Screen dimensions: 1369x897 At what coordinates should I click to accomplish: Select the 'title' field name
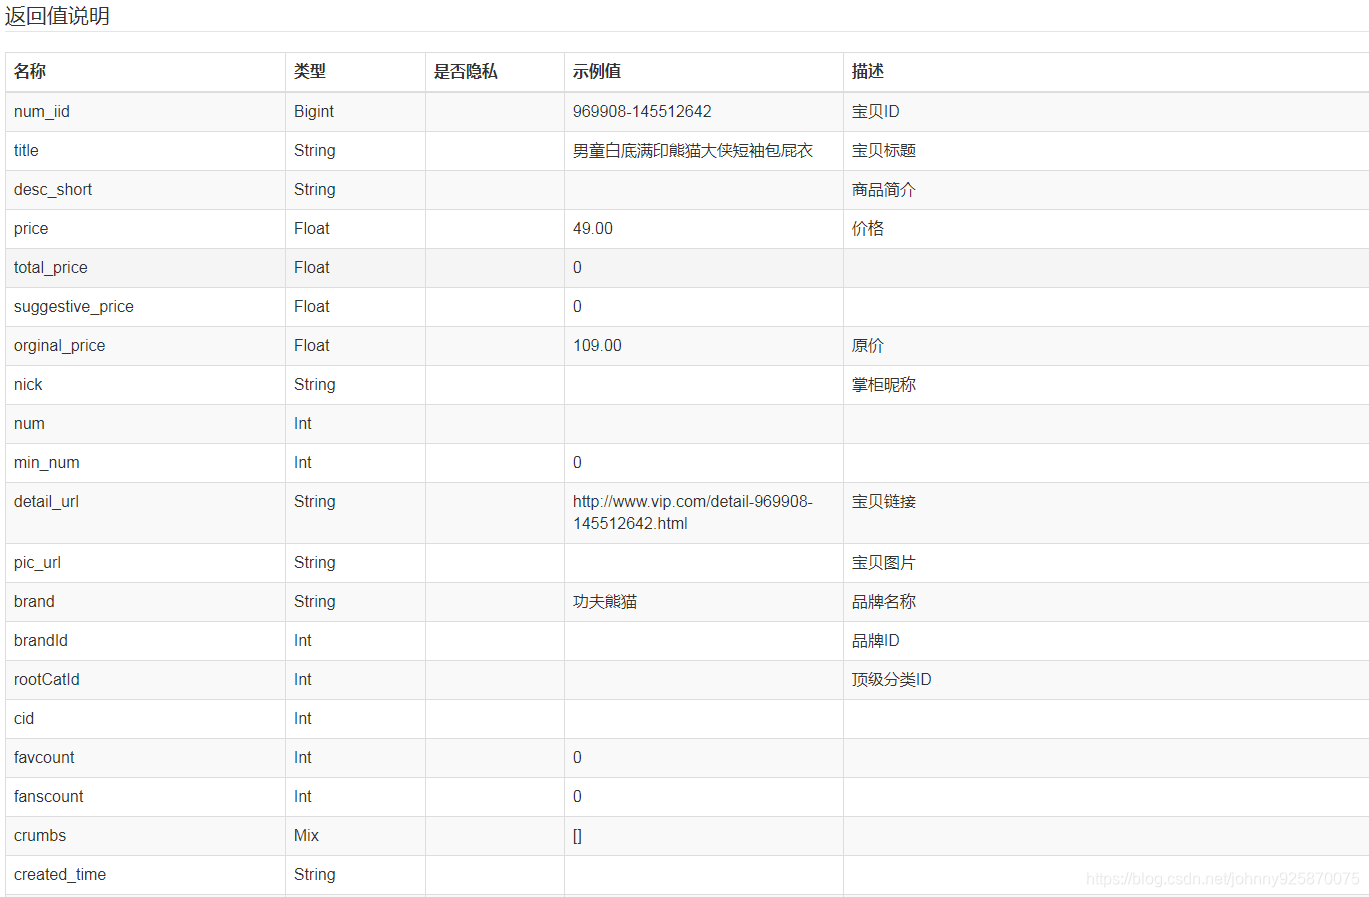pos(26,150)
